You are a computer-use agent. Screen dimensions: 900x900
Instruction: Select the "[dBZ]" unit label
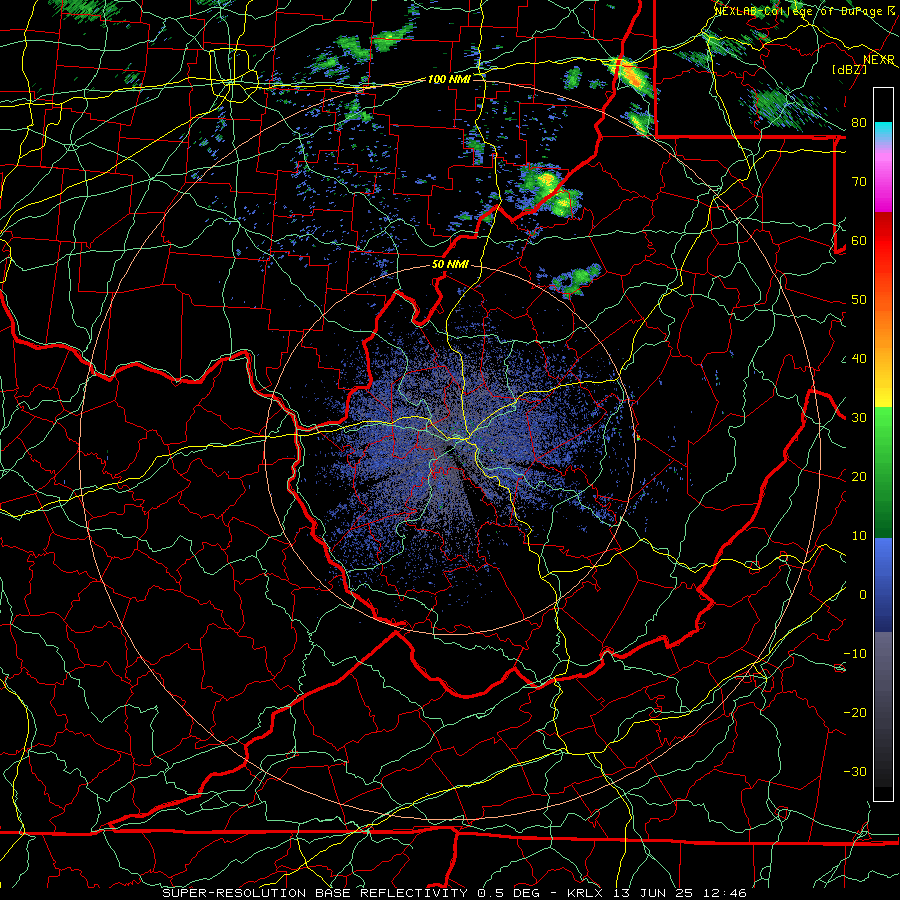point(849,69)
